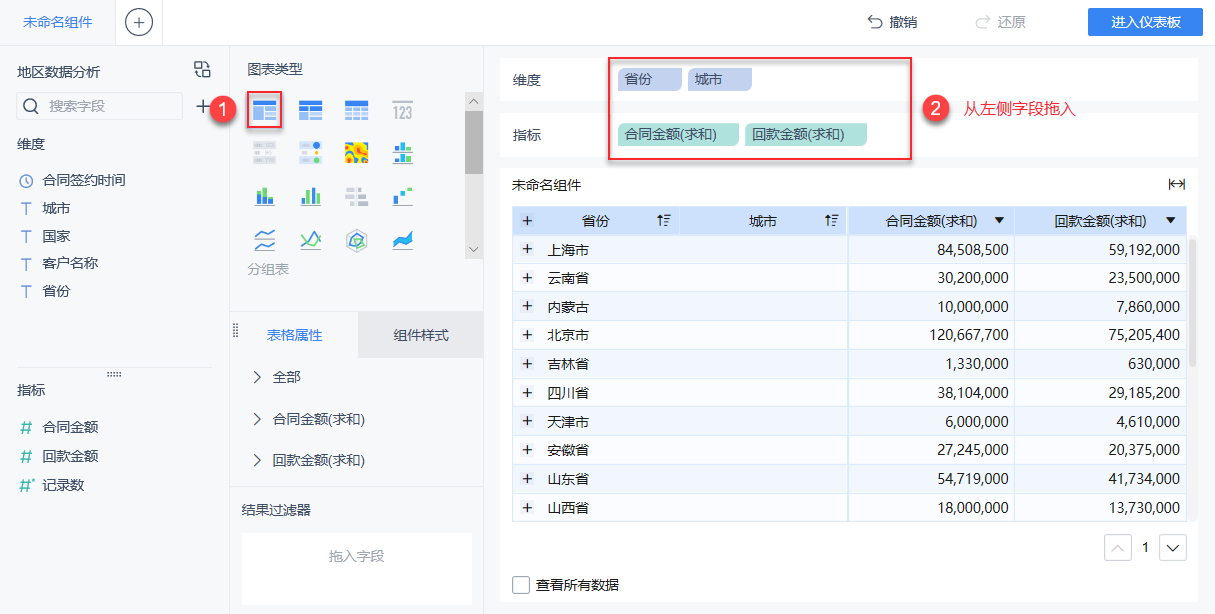Open the 表格属性 tab
Screen dimensions: 1215x614
coord(294,335)
